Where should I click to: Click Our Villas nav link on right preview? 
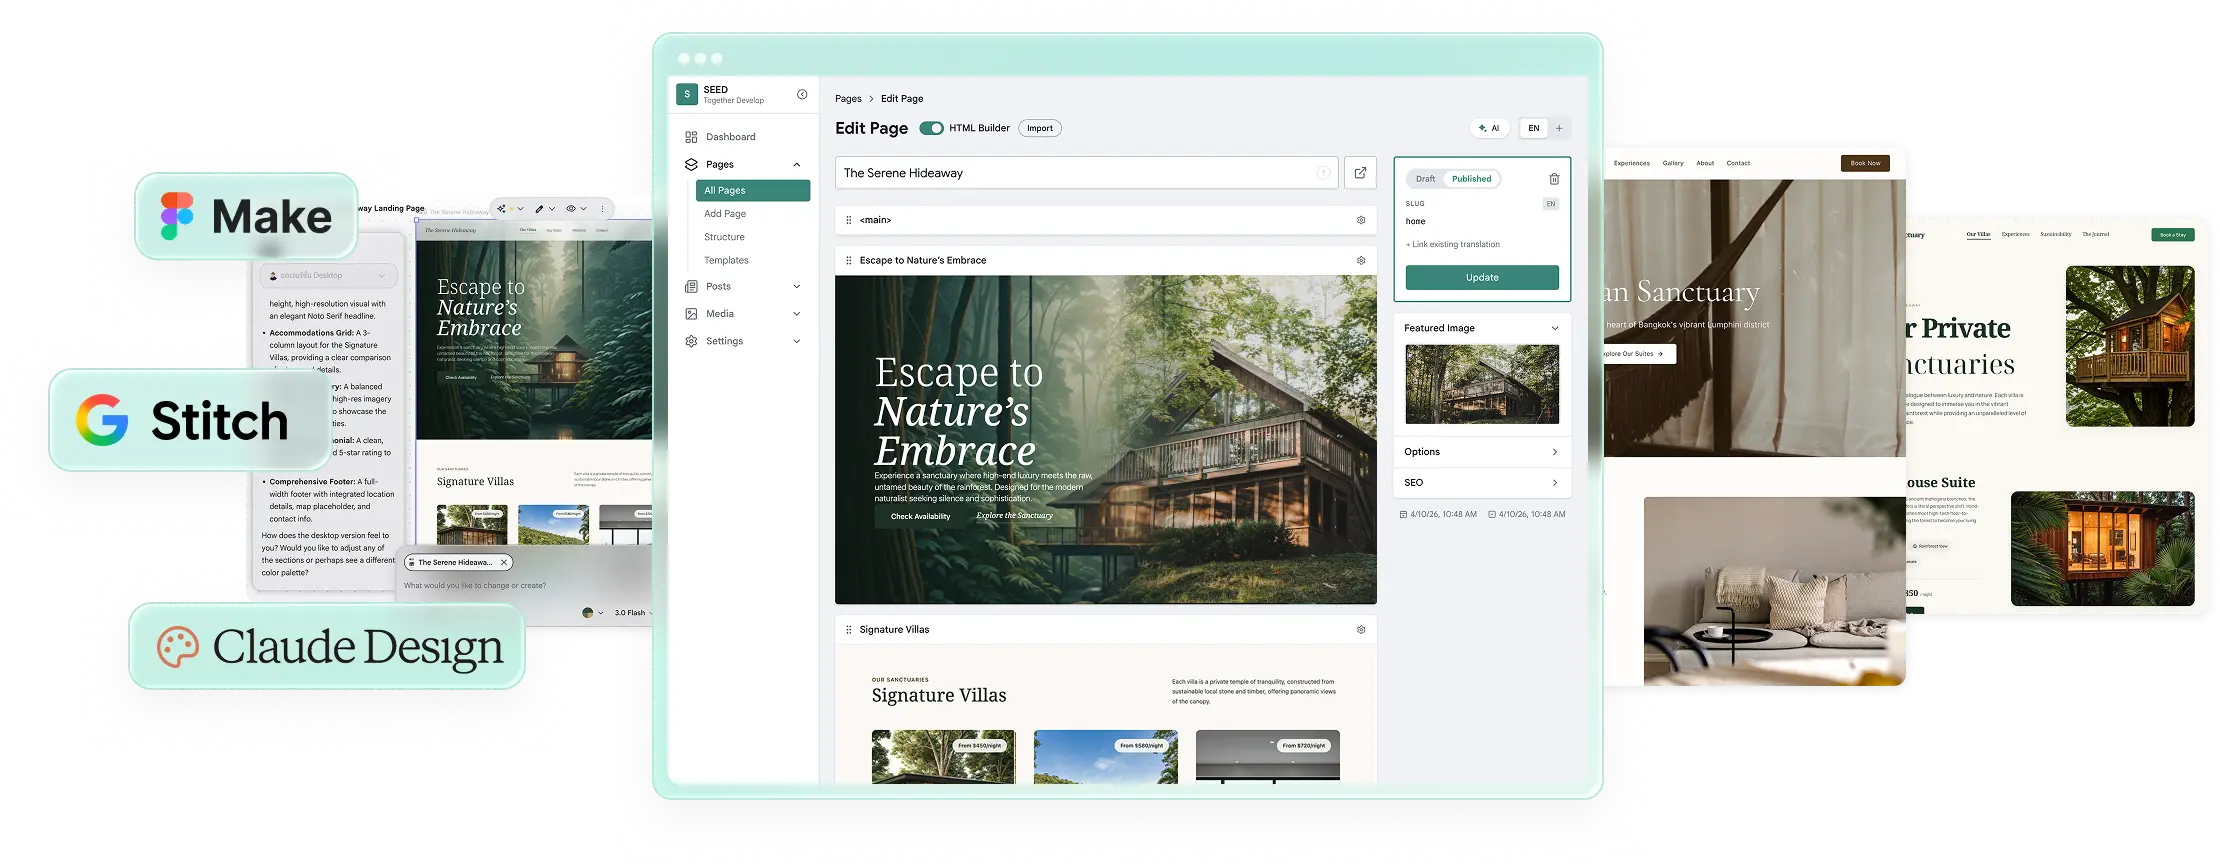(1978, 235)
